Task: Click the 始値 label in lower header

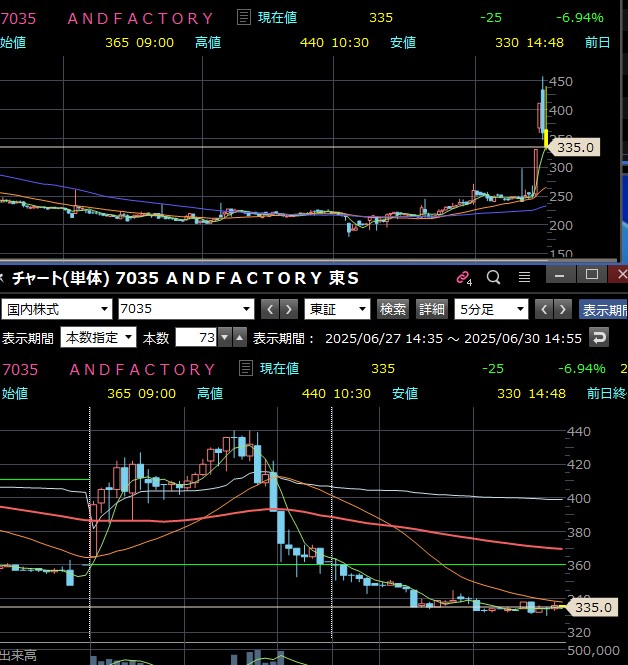Action: point(15,393)
